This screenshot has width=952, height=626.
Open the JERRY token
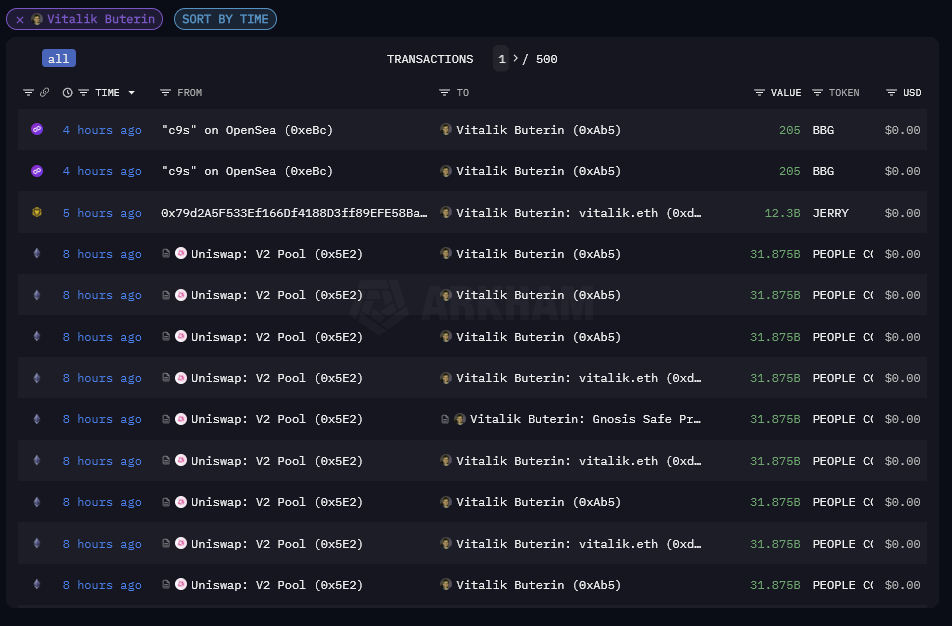pyautogui.click(x=831, y=213)
